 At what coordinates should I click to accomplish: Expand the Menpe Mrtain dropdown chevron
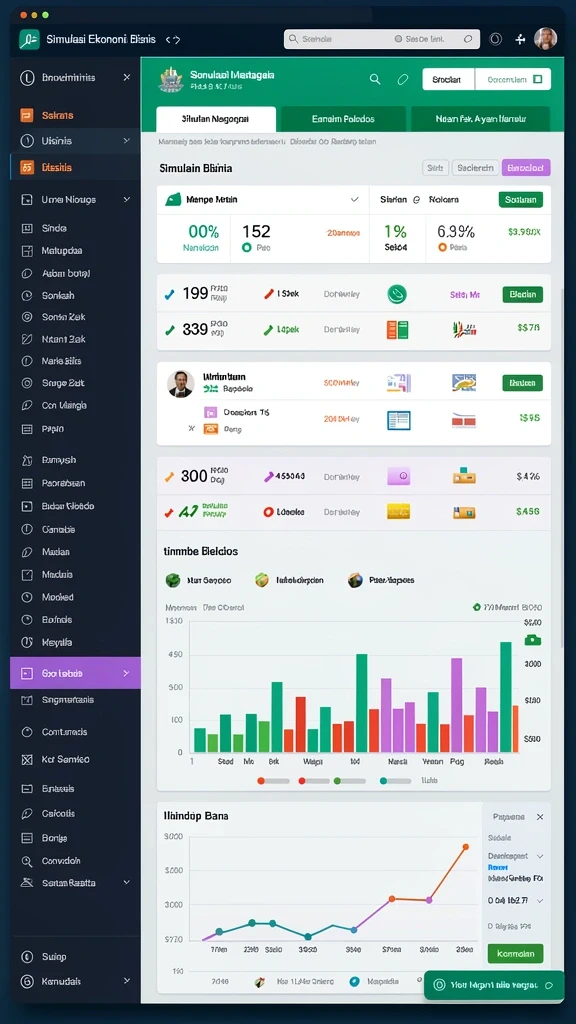coord(355,199)
